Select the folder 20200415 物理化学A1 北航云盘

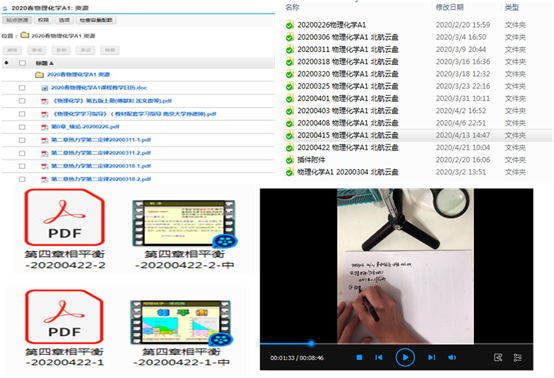tap(348, 135)
